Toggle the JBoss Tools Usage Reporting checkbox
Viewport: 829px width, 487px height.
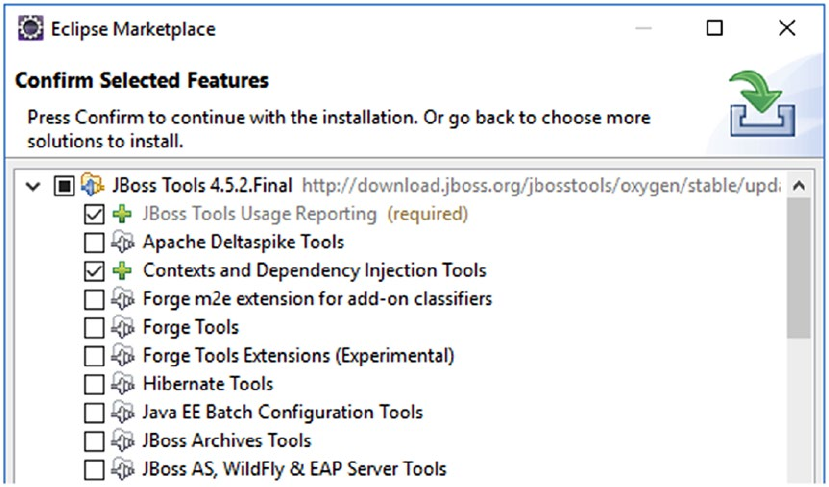(x=94, y=214)
